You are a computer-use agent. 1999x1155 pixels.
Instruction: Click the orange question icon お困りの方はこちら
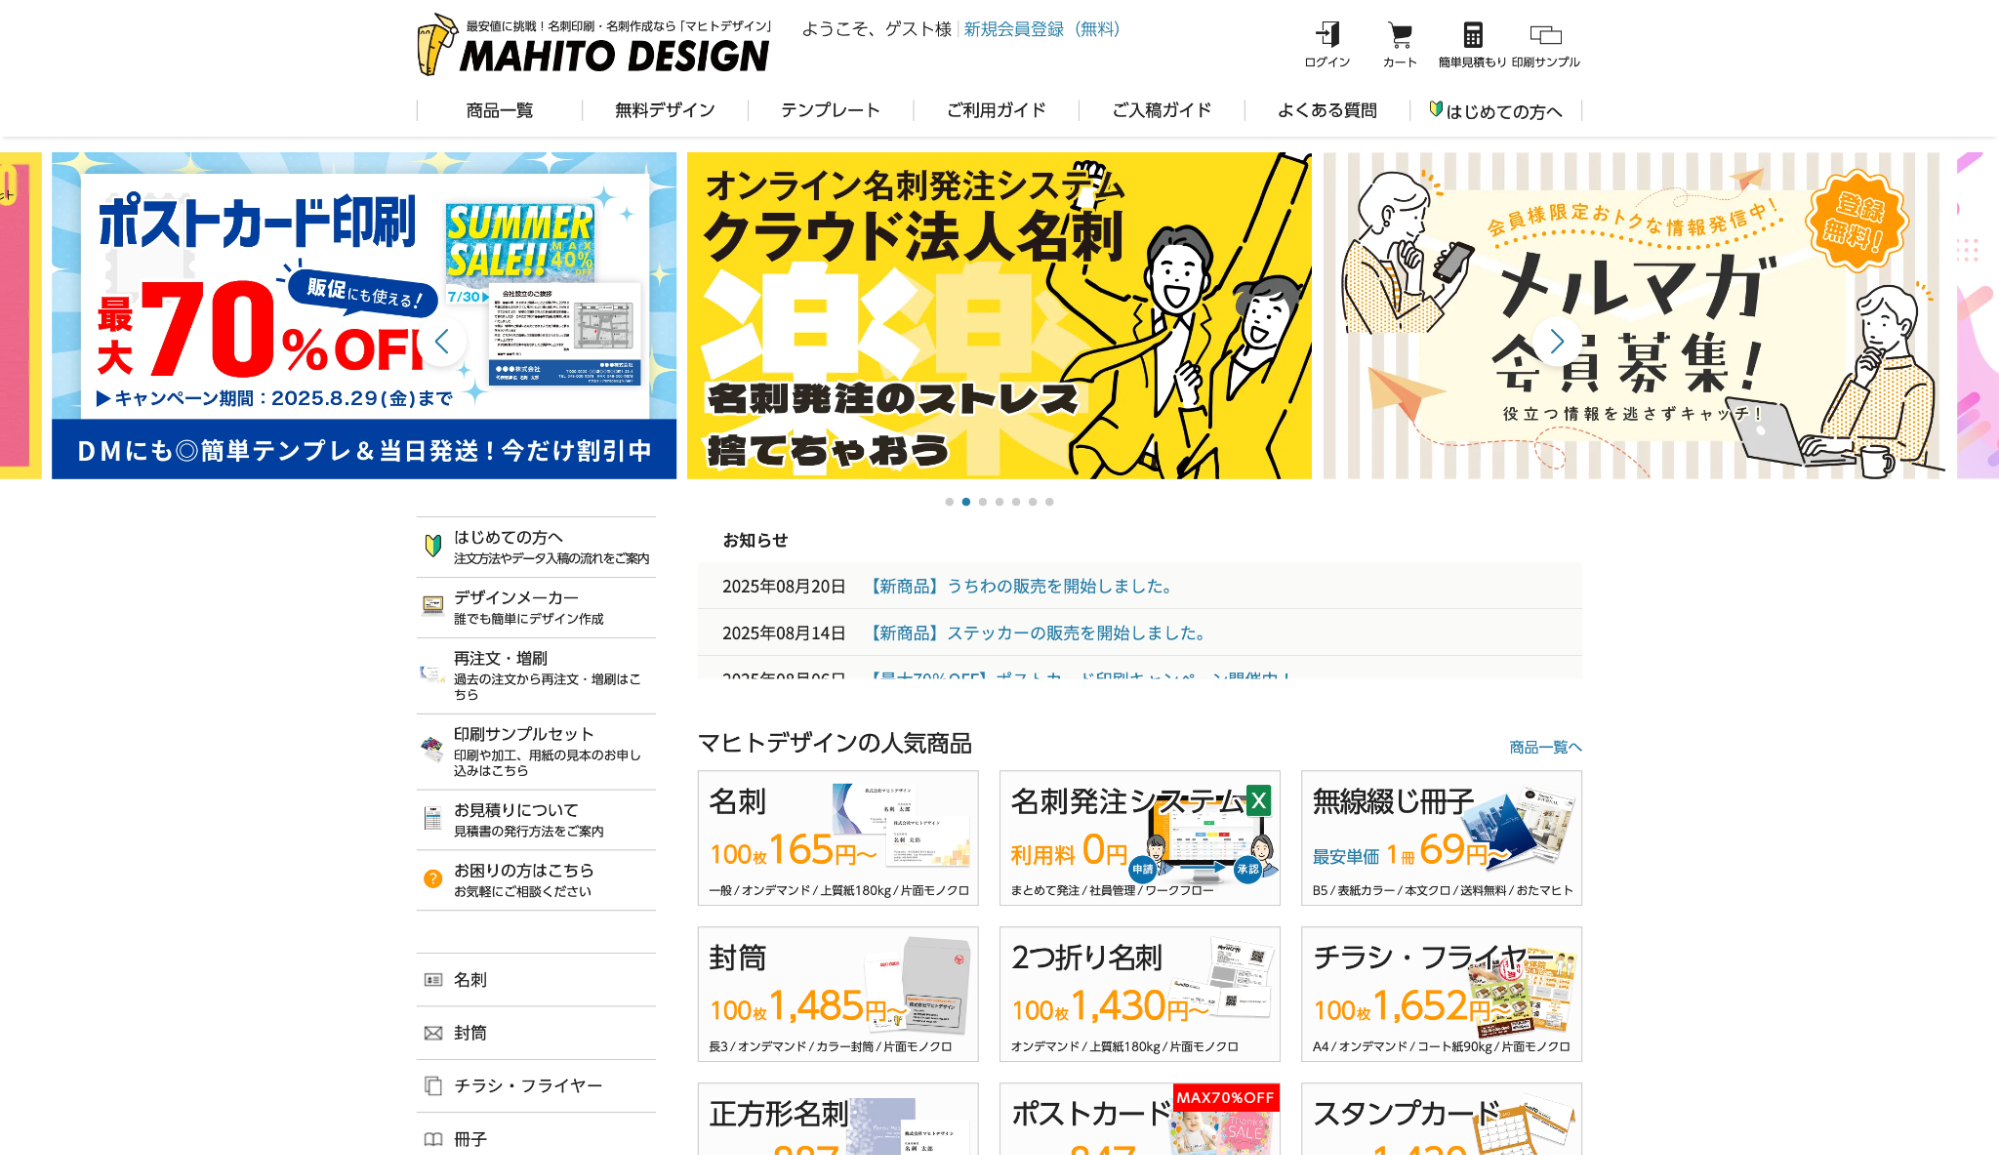(433, 878)
